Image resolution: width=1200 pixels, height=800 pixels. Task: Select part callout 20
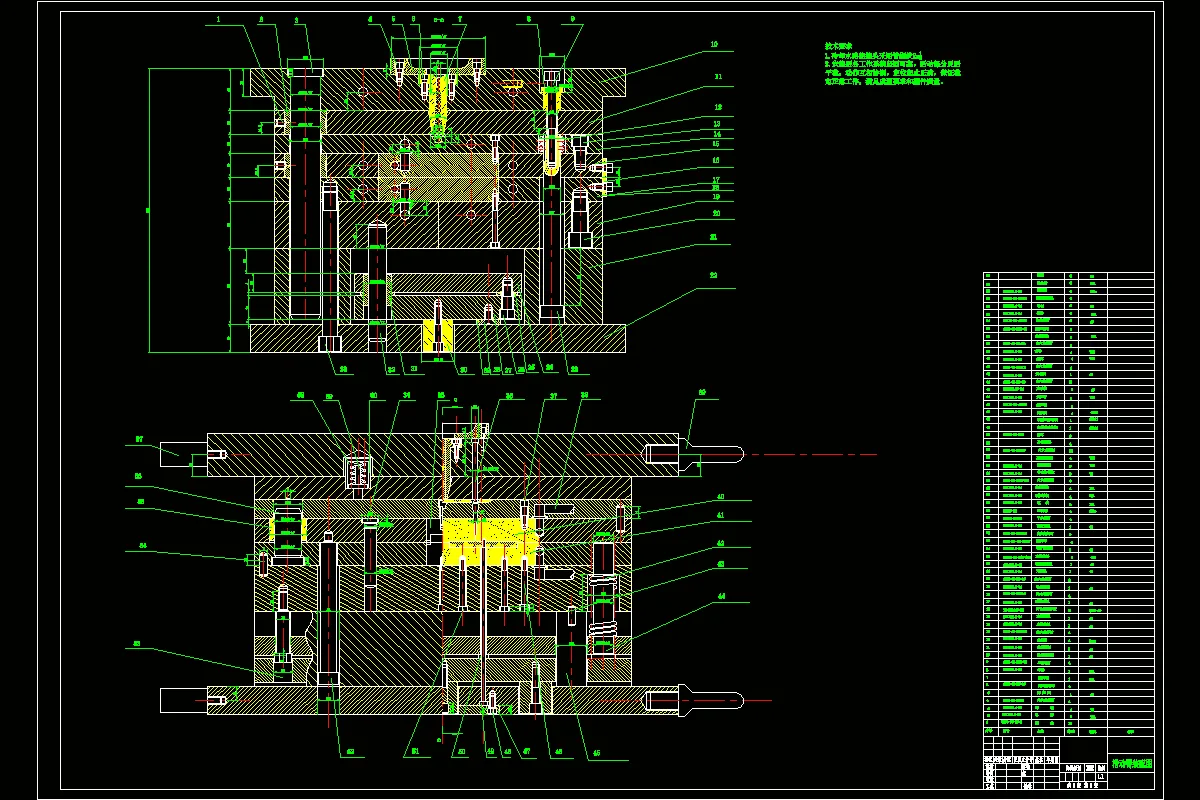716,213
